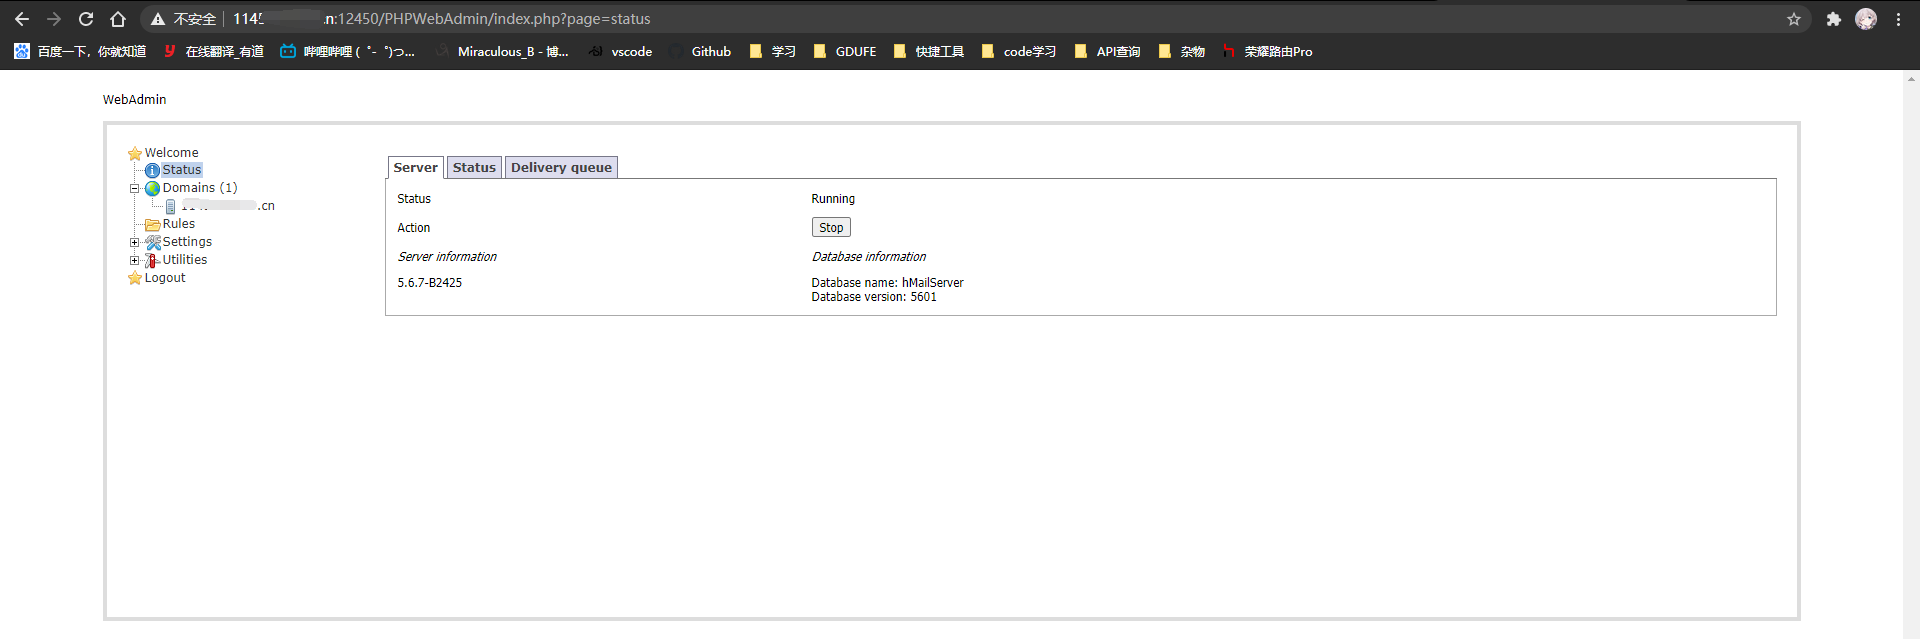Expand the Settings tree node
1920x639 pixels.
click(x=134, y=242)
